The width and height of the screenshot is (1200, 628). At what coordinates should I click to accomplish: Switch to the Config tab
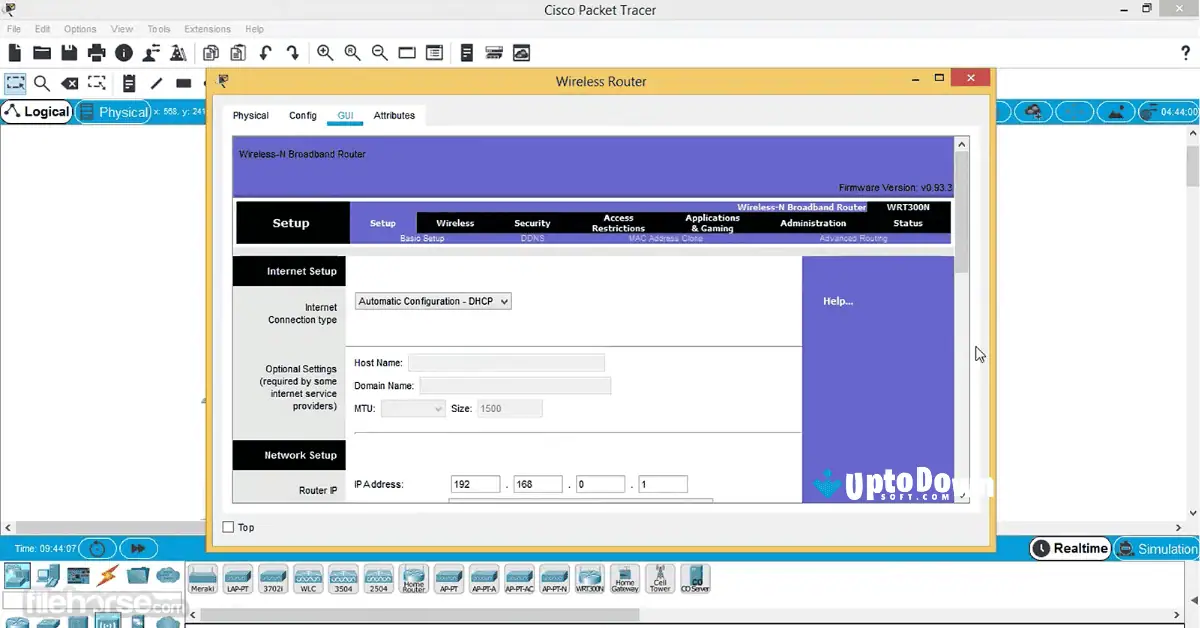coord(302,115)
